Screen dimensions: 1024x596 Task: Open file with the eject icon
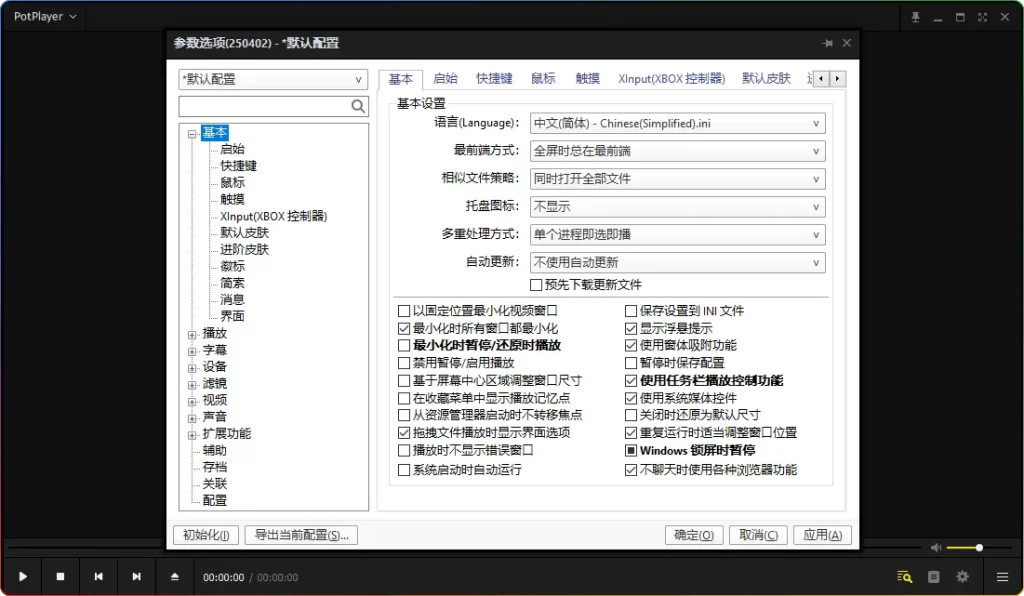pyautogui.click(x=174, y=576)
